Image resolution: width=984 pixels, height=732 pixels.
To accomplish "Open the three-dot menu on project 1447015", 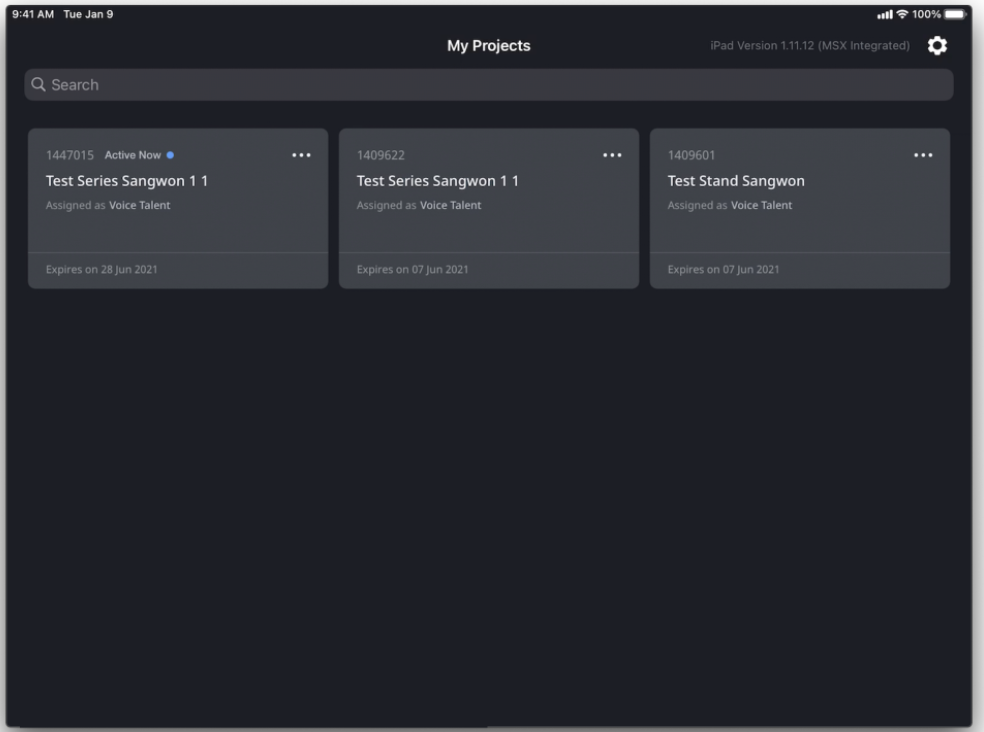I will point(301,155).
